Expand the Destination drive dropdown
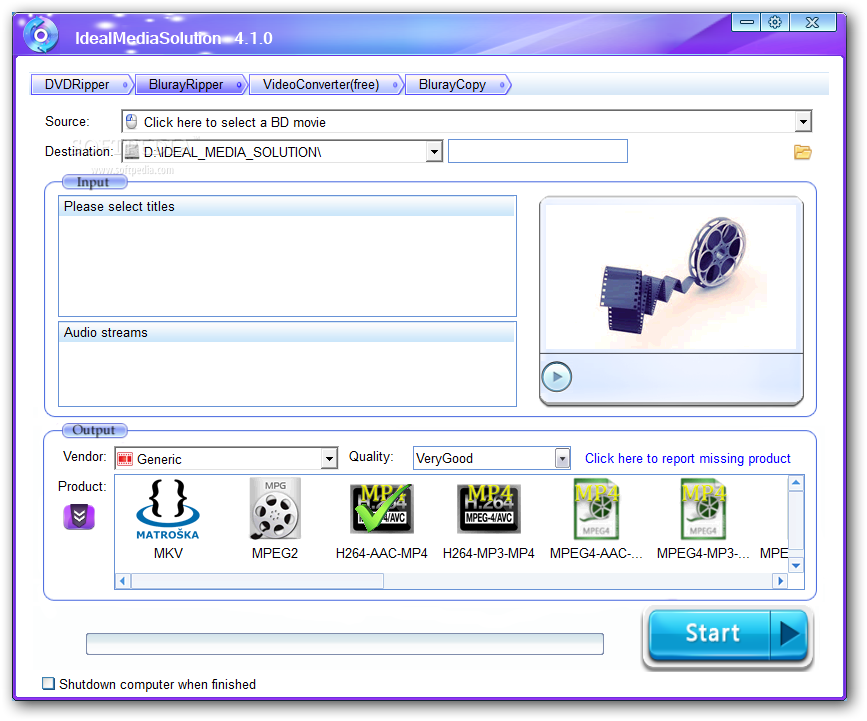This screenshot has height=721, width=867. coord(434,151)
